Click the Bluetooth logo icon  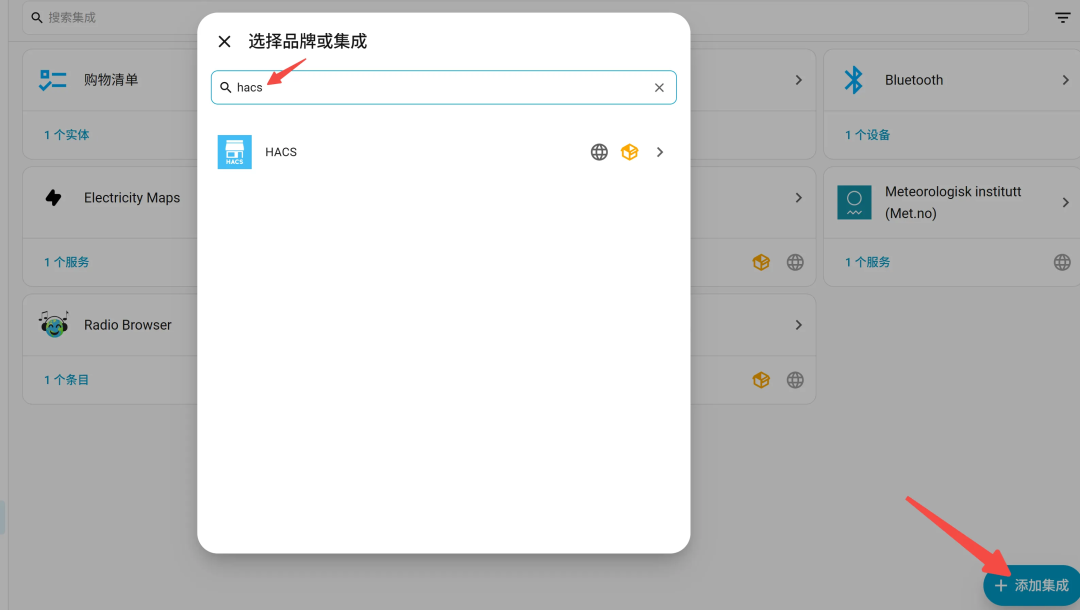pyautogui.click(x=854, y=80)
